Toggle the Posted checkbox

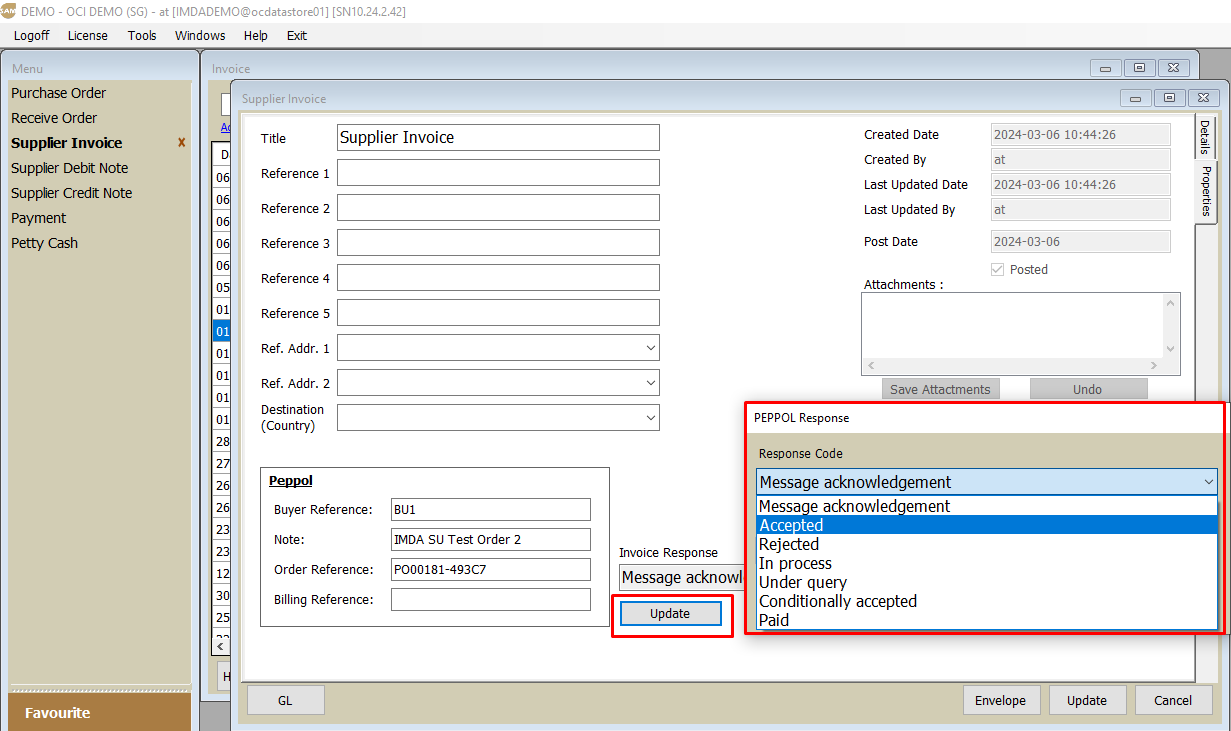point(997,269)
